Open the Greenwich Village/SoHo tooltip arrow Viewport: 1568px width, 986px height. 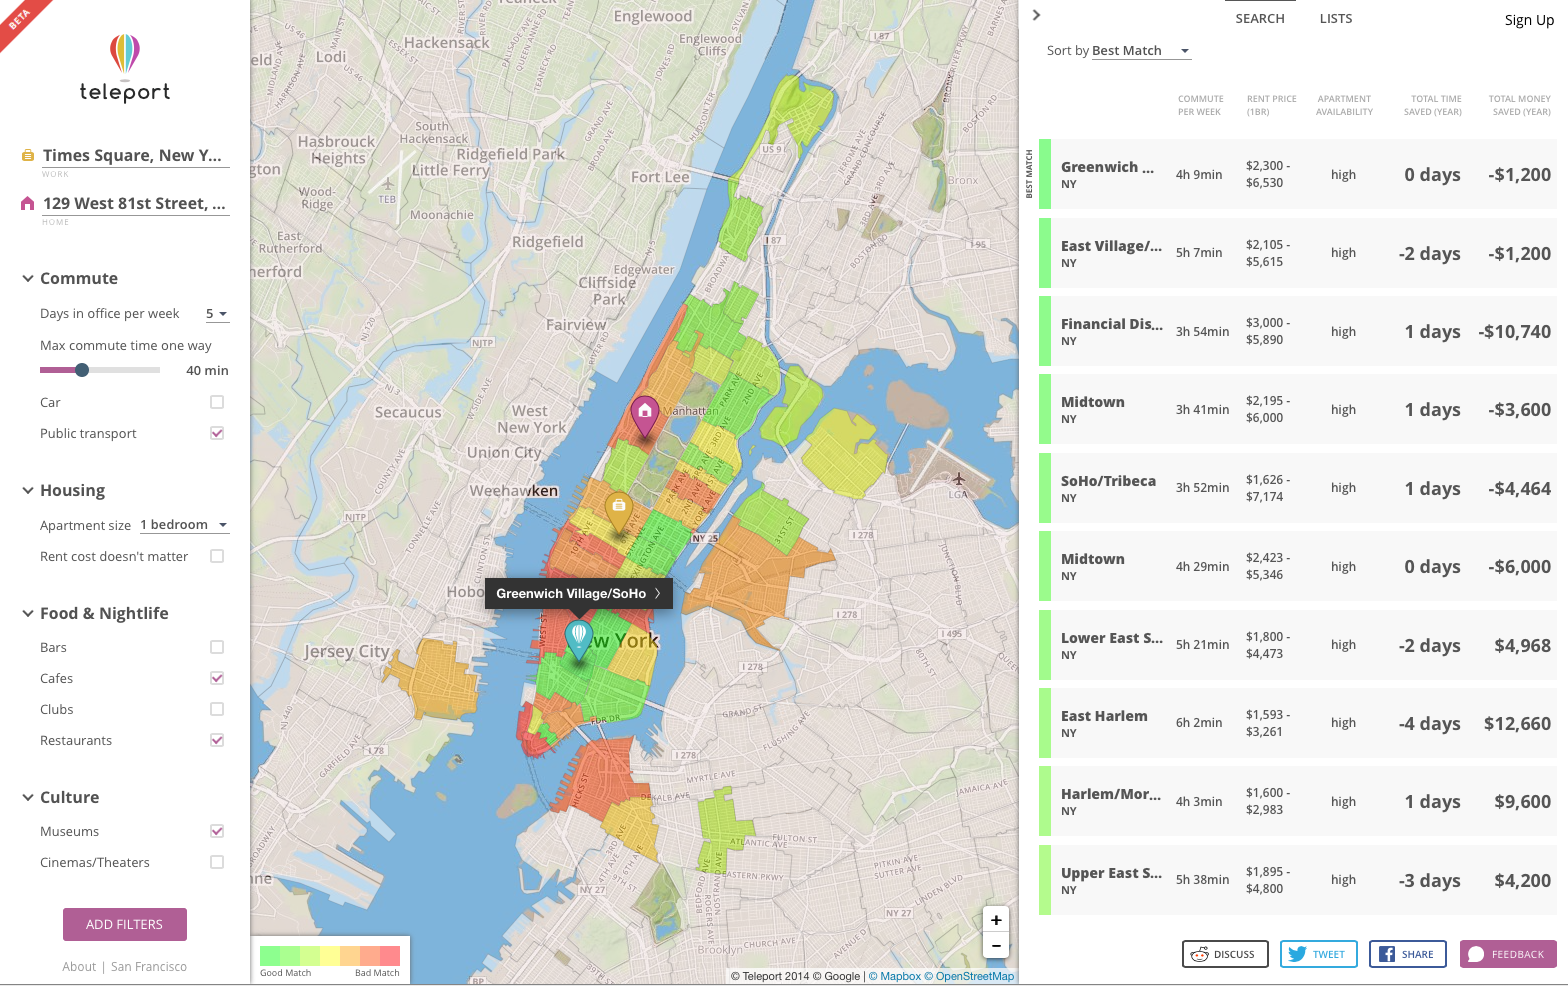pyautogui.click(x=658, y=593)
